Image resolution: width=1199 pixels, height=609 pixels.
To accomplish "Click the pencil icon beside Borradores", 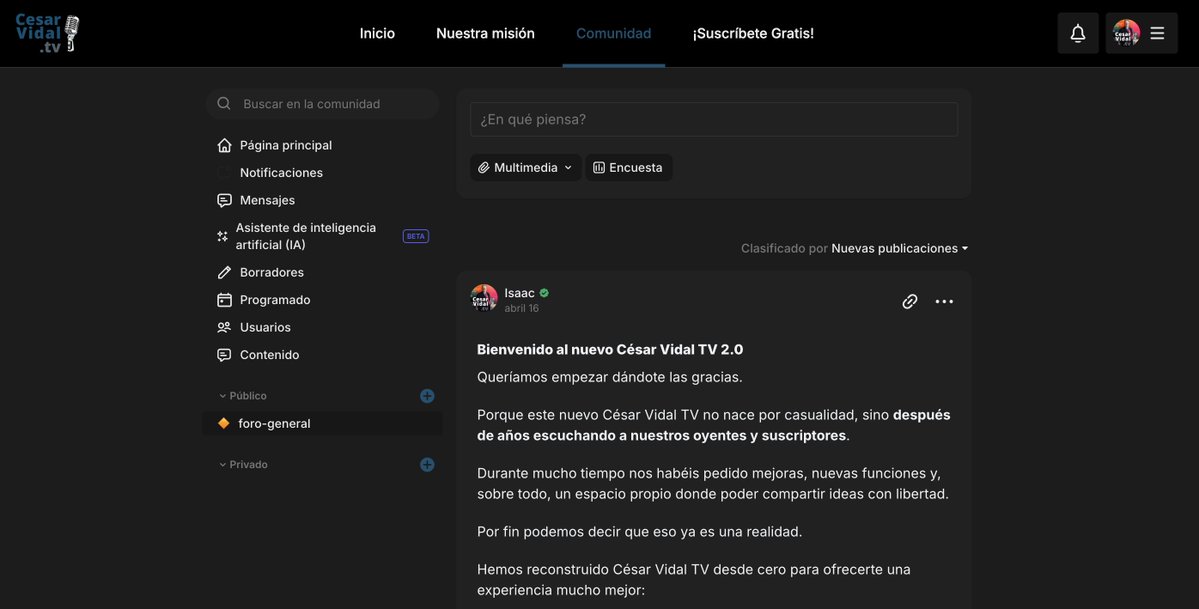I will tap(224, 272).
